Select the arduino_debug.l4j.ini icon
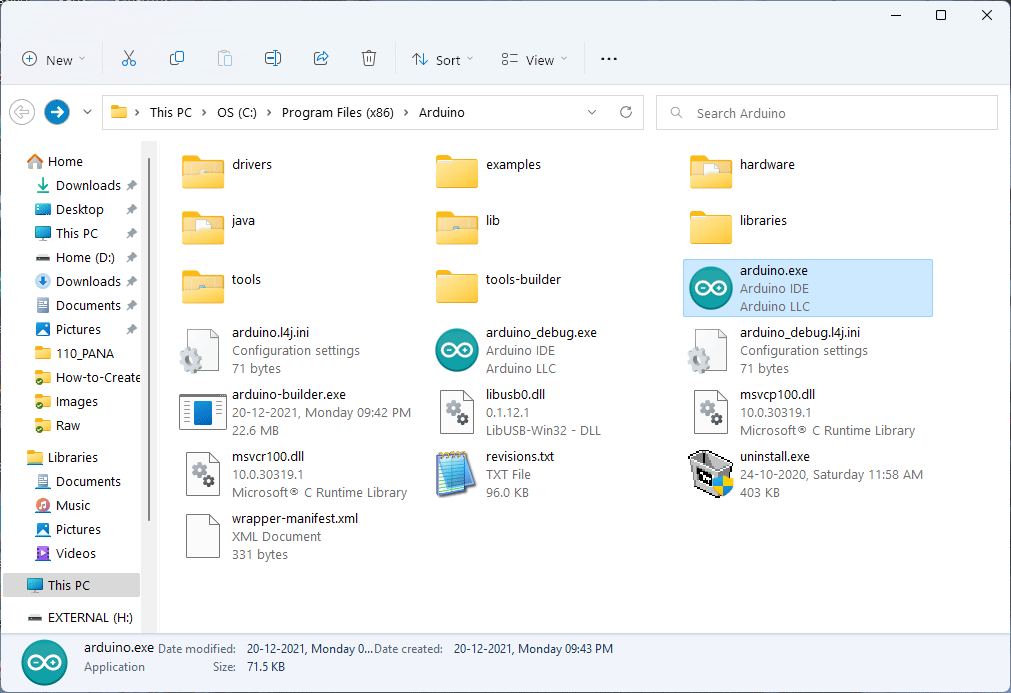Viewport: 1011px width, 693px height. (707, 351)
